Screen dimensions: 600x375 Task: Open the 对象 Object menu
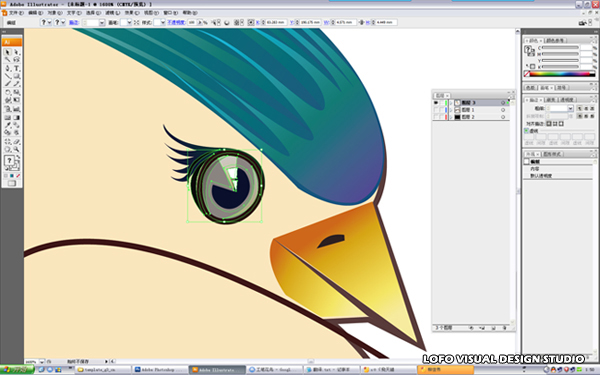pyautogui.click(x=55, y=13)
